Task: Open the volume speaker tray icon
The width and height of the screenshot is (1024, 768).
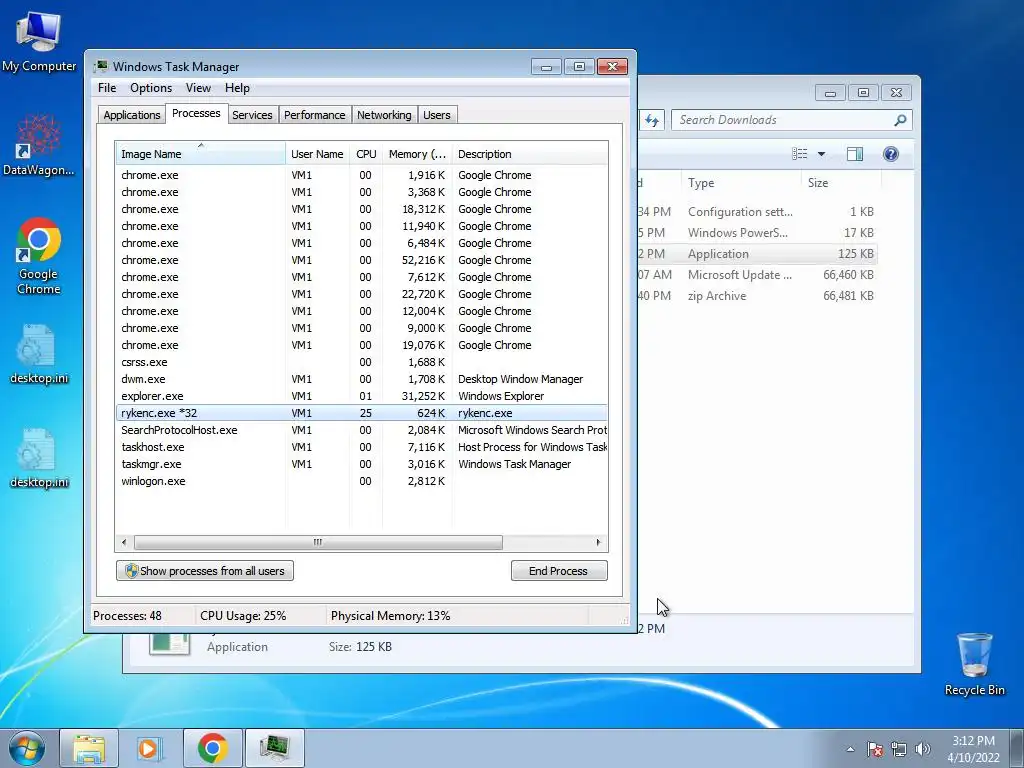Action: tap(923, 749)
